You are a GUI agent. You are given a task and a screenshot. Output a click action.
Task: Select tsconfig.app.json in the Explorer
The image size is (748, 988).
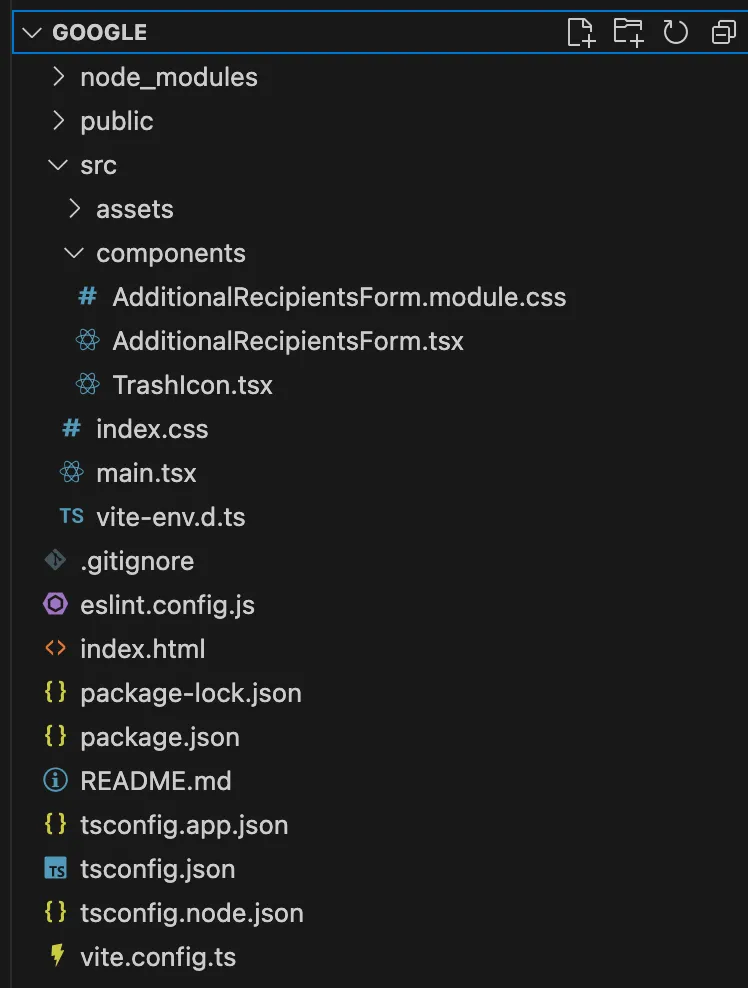point(184,825)
